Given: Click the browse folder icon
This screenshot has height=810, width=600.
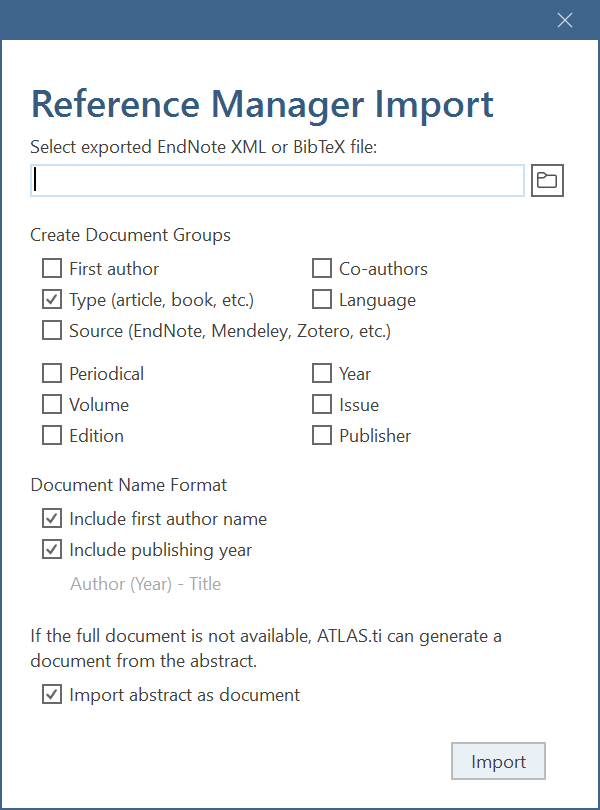Looking at the screenshot, I should click(x=547, y=180).
